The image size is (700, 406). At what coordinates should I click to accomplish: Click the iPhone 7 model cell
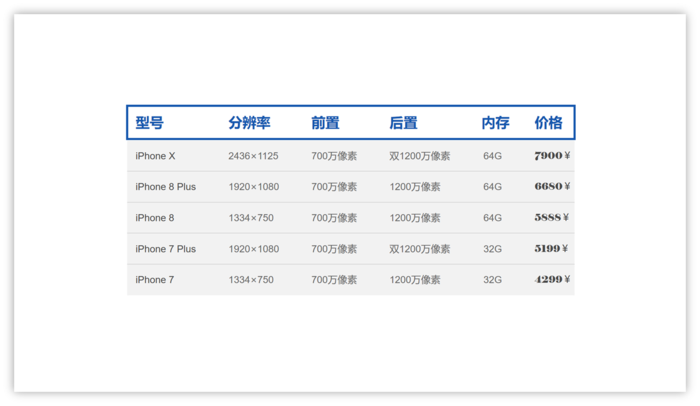coord(154,280)
